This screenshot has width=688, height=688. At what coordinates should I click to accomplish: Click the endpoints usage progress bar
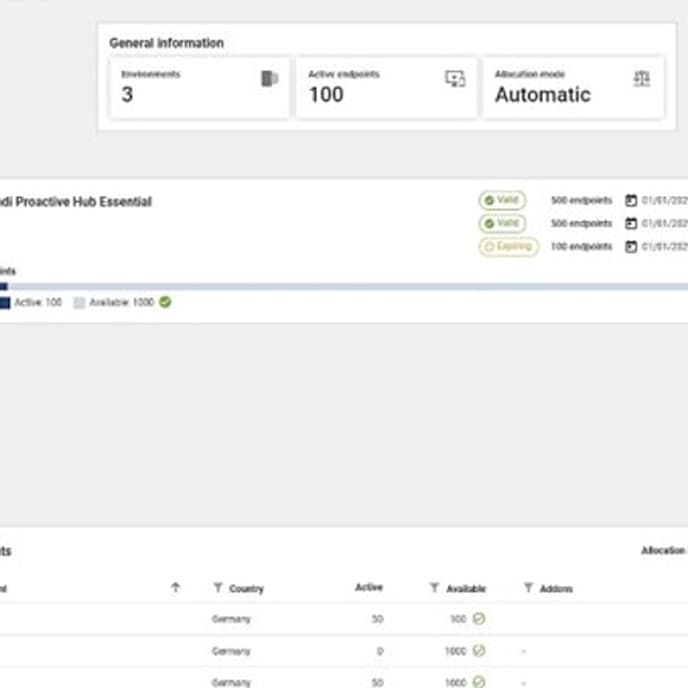(x=344, y=287)
